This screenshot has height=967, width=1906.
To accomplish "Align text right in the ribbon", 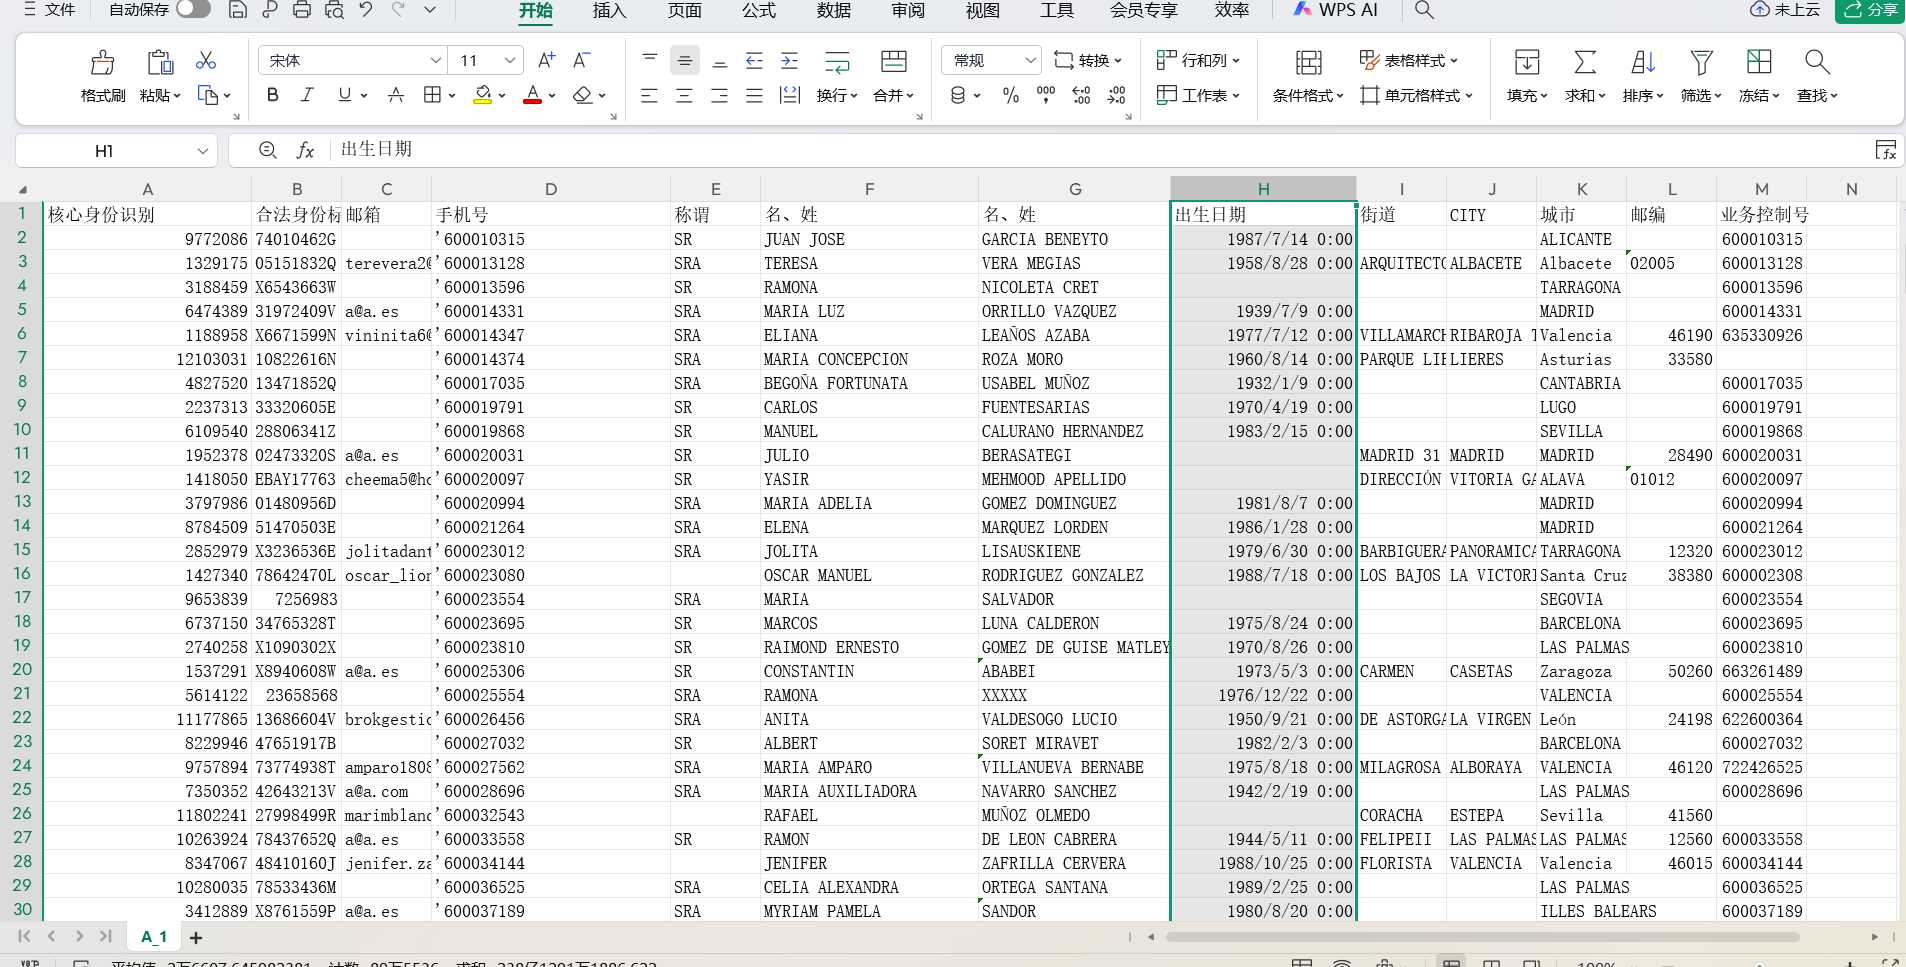I will coord(720,95).
